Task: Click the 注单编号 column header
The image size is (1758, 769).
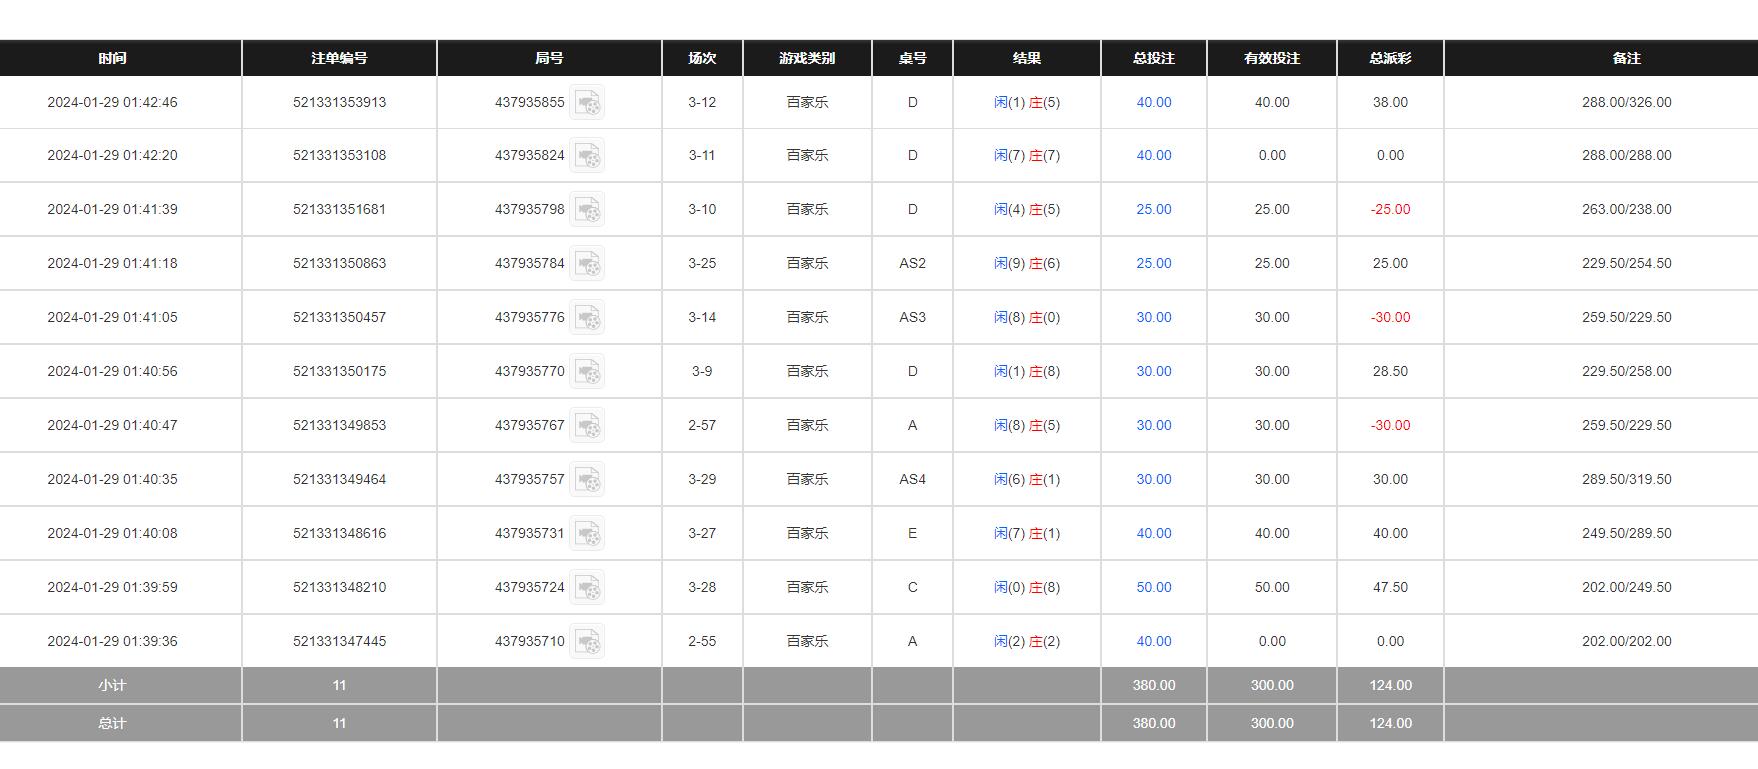Action: (339, 58)
